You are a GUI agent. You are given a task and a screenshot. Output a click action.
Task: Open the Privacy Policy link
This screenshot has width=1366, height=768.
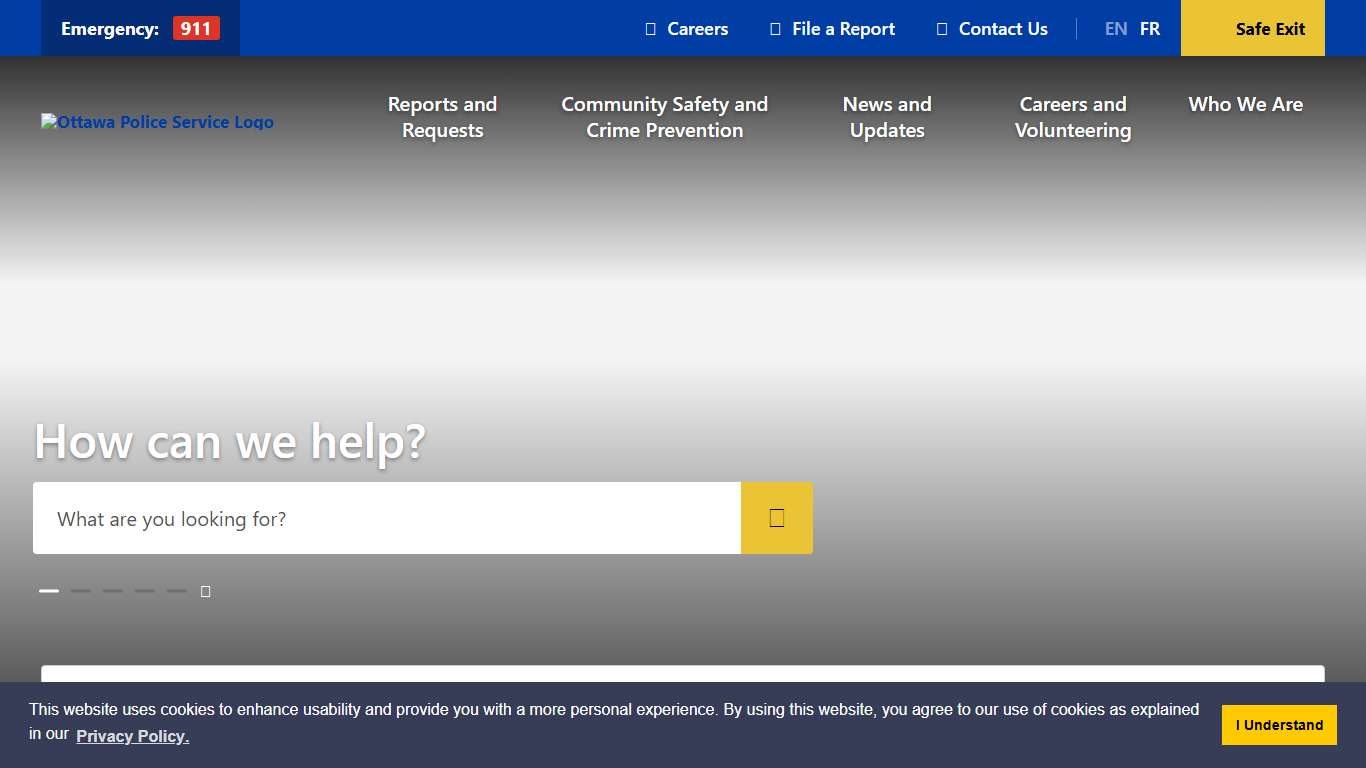132,736
